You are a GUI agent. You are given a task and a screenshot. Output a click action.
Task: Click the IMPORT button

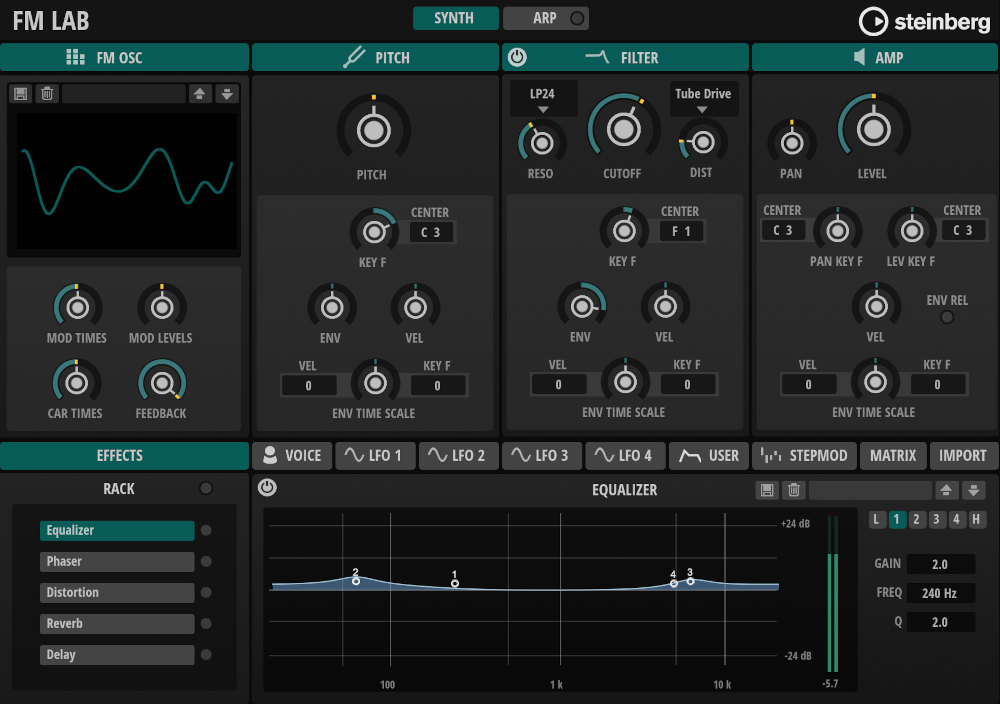pos(963,456)
